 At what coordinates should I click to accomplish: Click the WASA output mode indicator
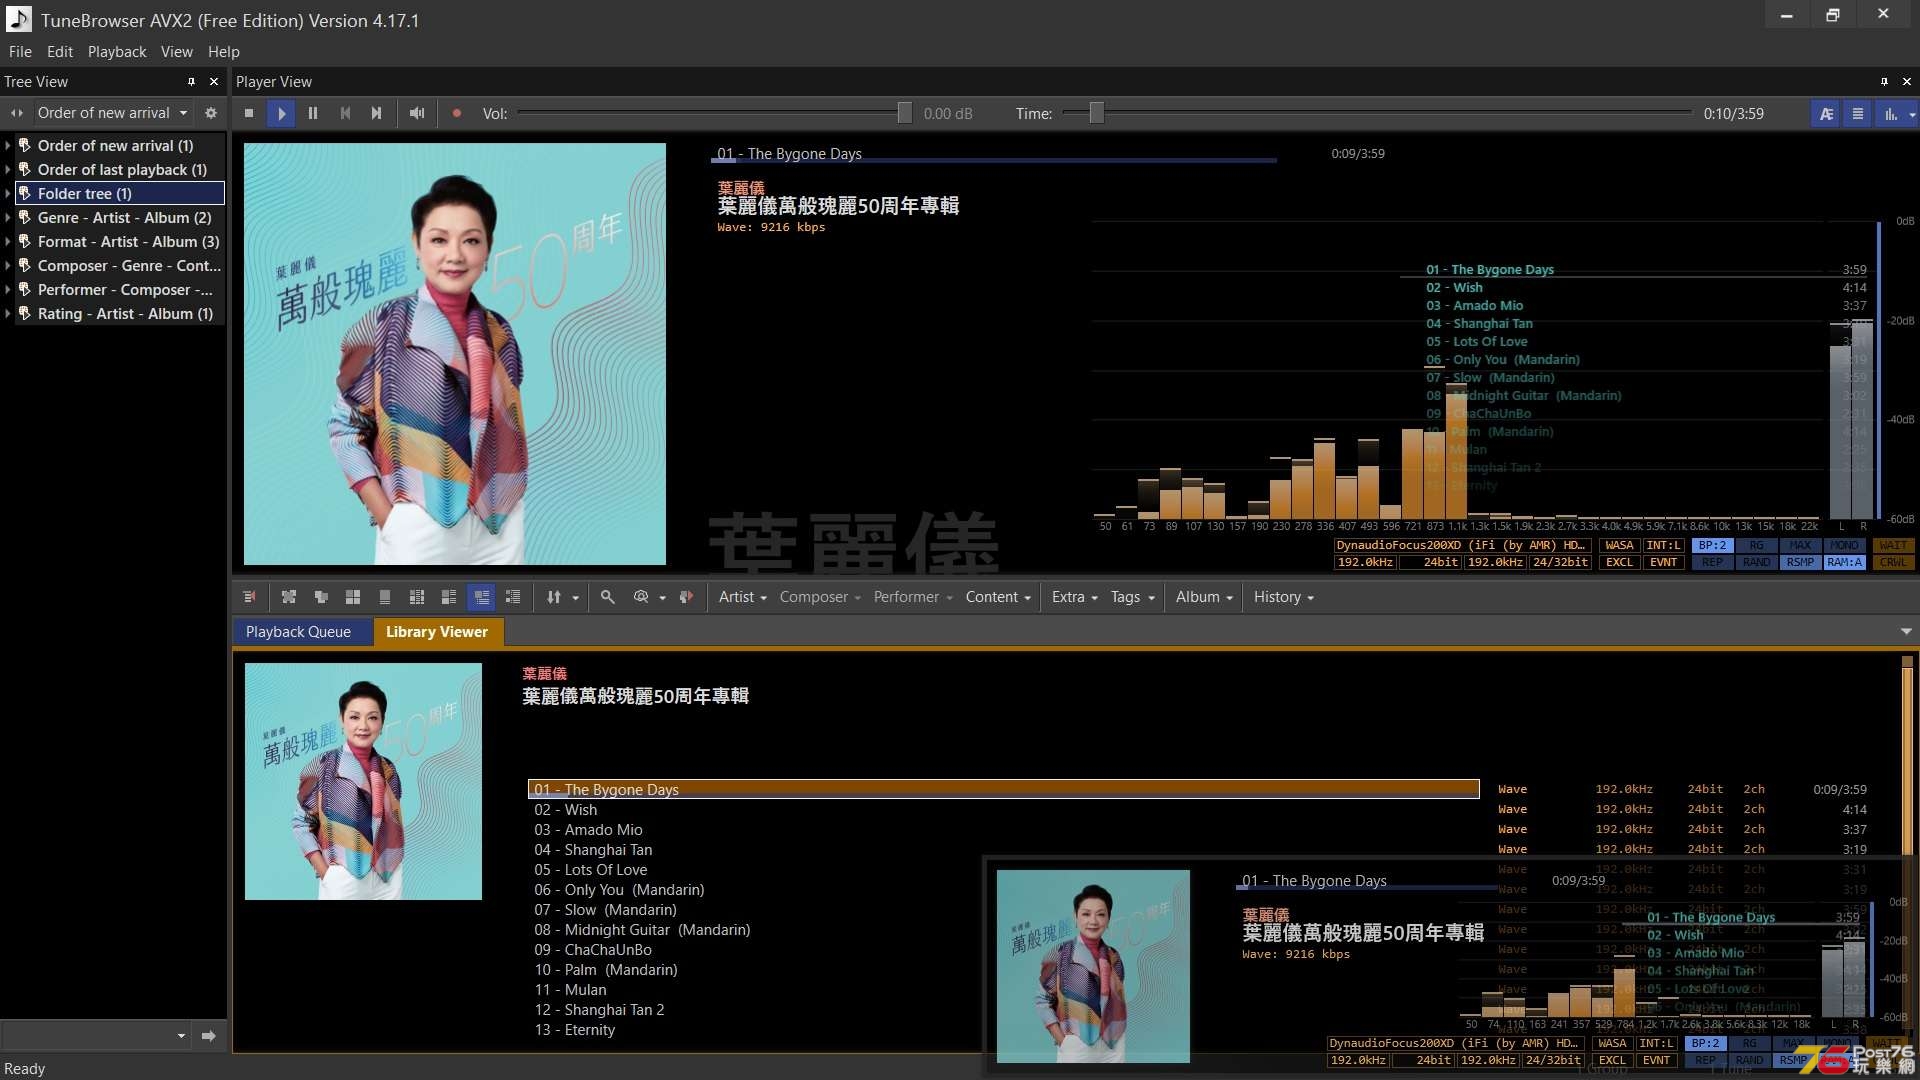pos(1619,546)
